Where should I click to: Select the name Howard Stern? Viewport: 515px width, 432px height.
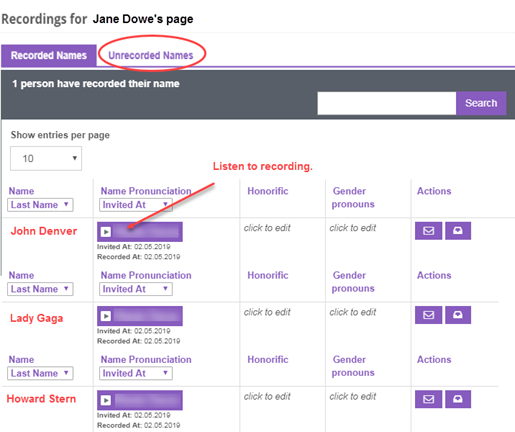pos(41,399)
